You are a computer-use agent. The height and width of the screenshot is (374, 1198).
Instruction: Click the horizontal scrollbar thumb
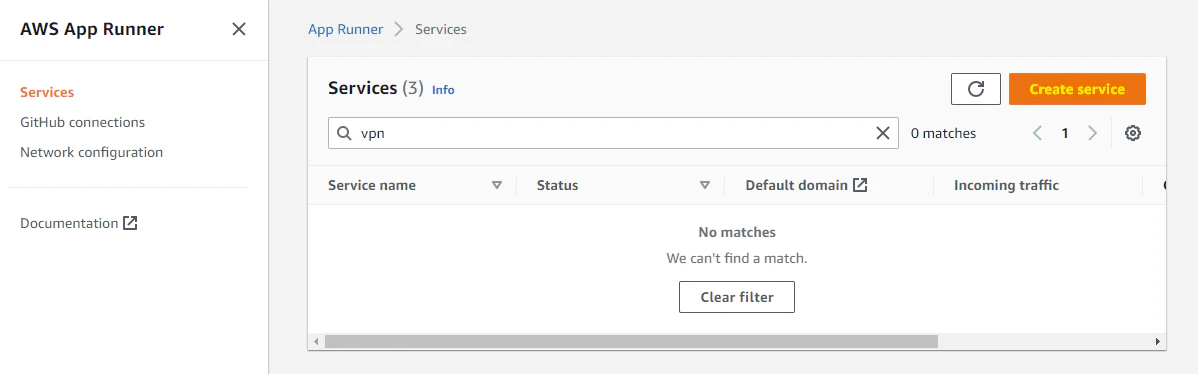click(x=631, y=341)
